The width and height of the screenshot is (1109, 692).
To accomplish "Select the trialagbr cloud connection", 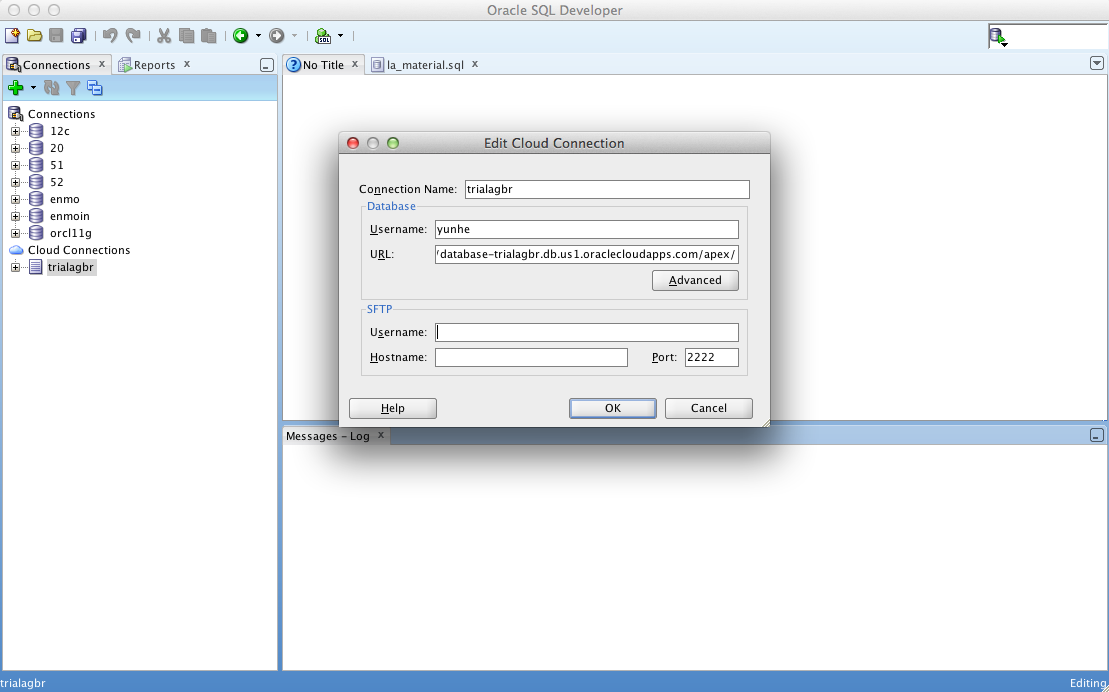I will click(x=71, y=267).
